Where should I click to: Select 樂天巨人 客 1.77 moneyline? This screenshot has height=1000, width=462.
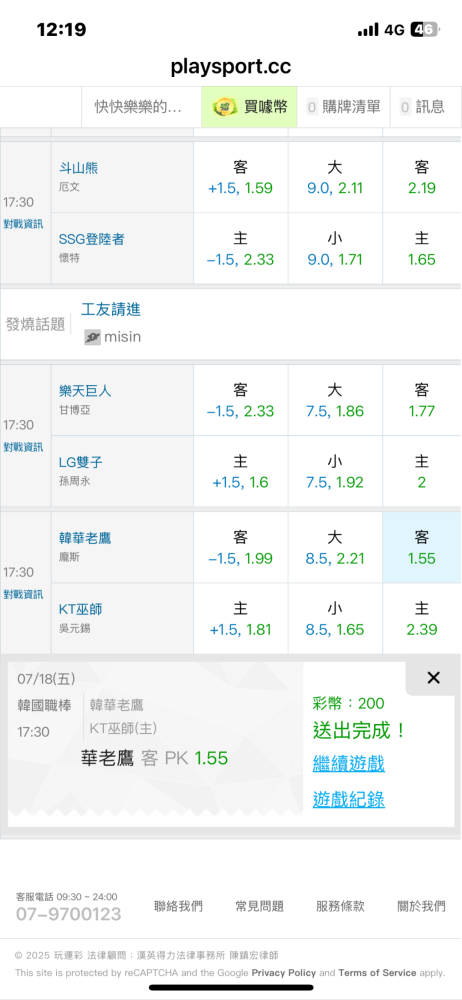pyautogui.click(x=422, y=400)
